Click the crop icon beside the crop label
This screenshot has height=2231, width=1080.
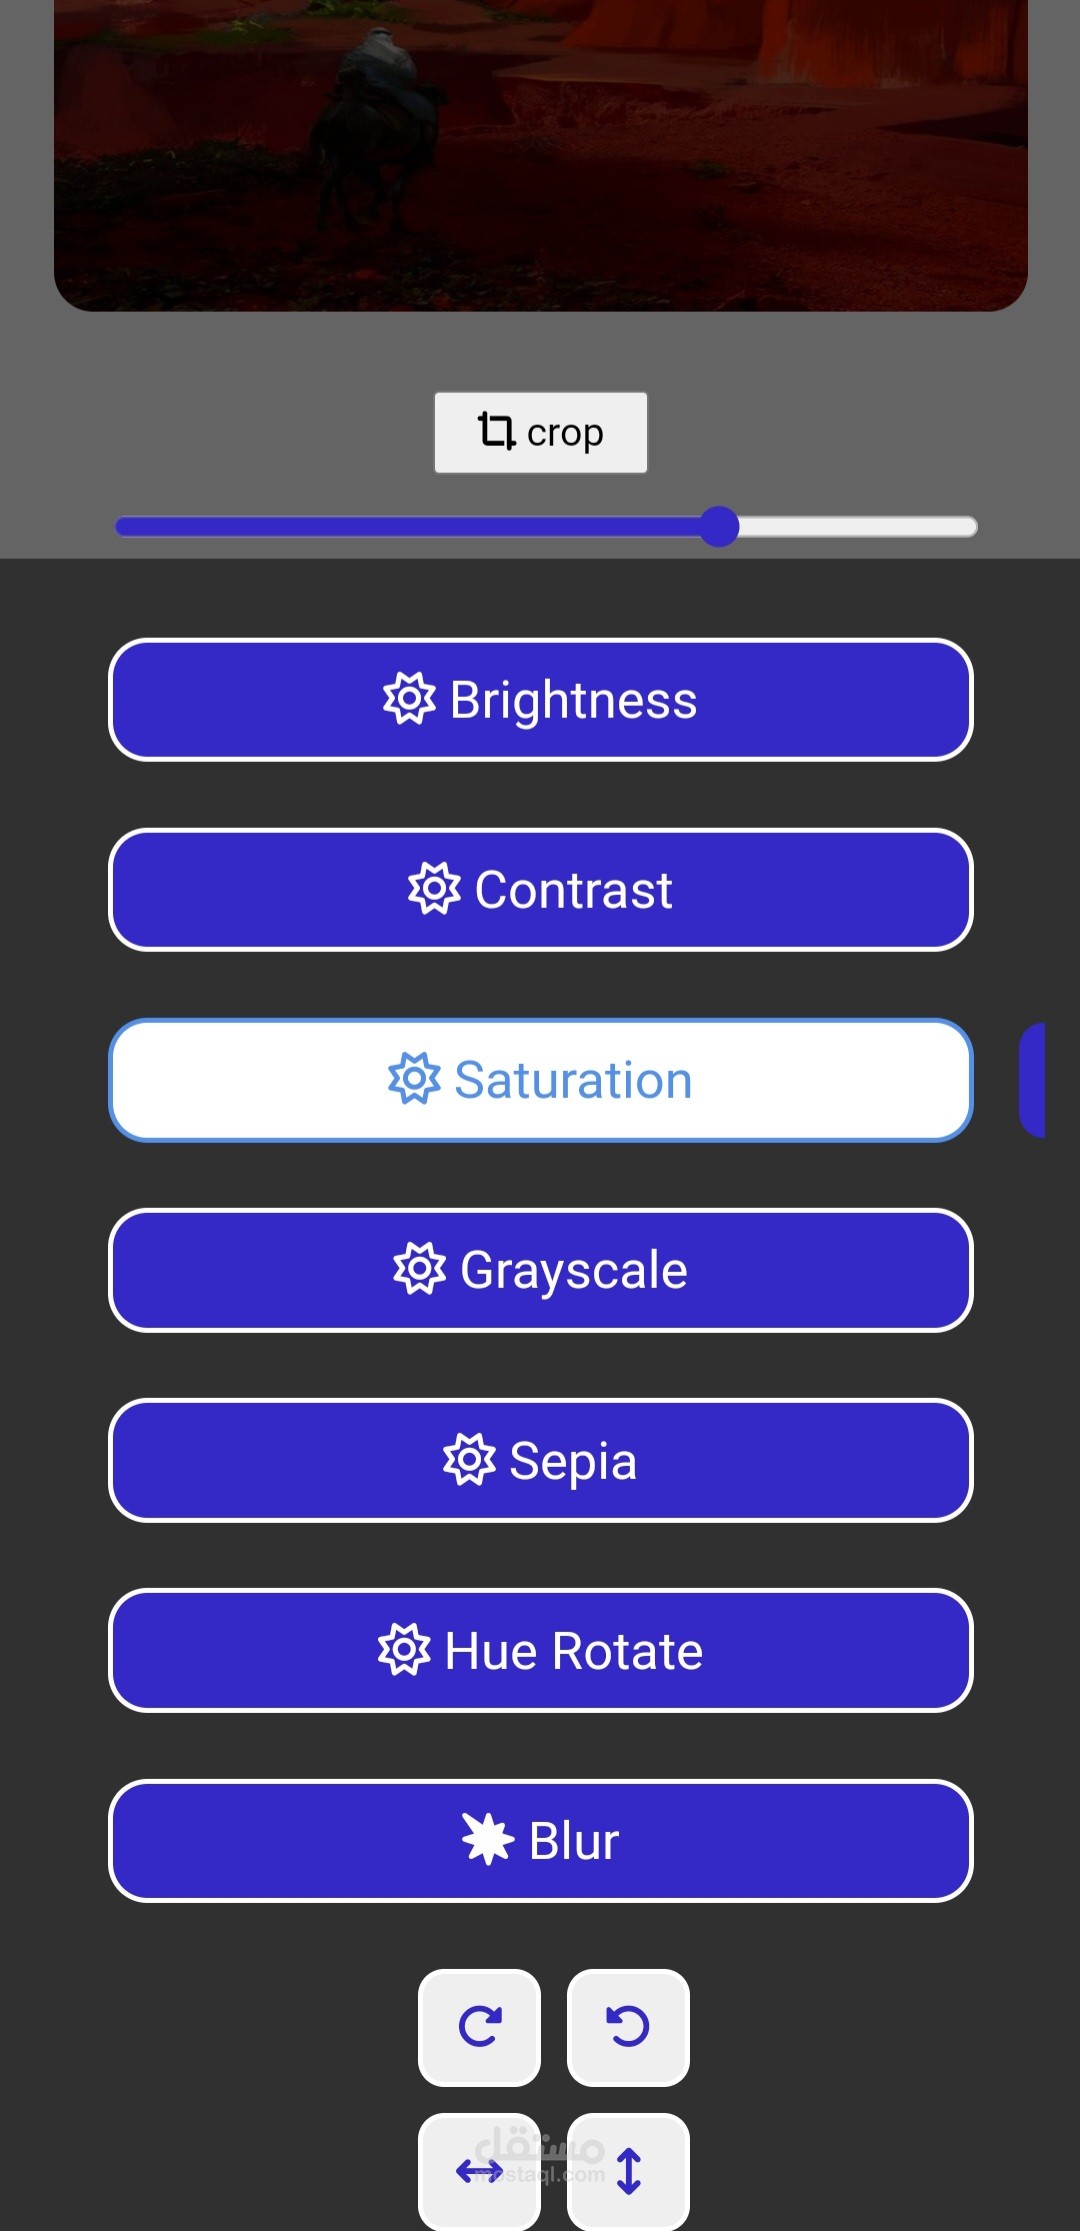pyautogui.click(x=496, y=431)
